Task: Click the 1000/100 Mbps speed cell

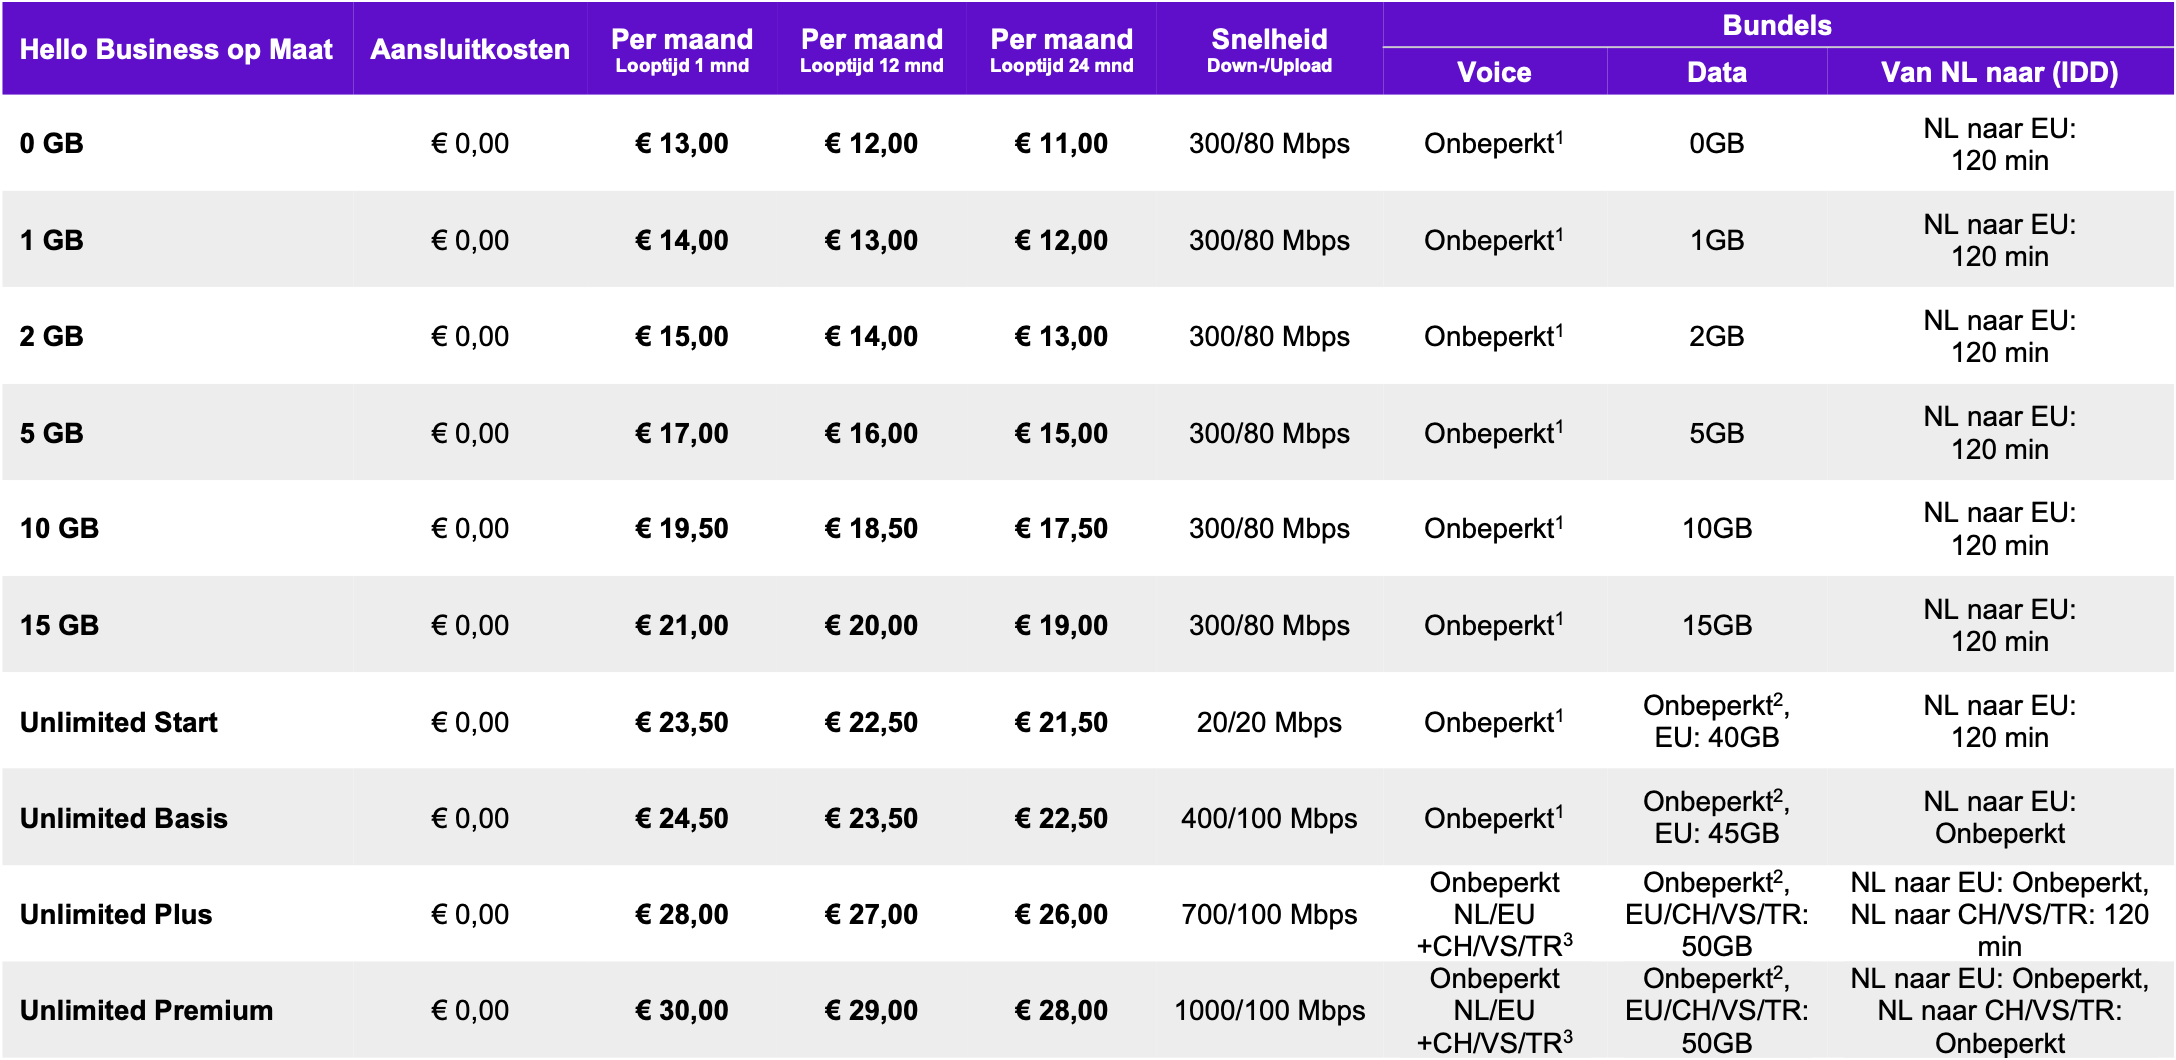Action: coord(1269,1010)
